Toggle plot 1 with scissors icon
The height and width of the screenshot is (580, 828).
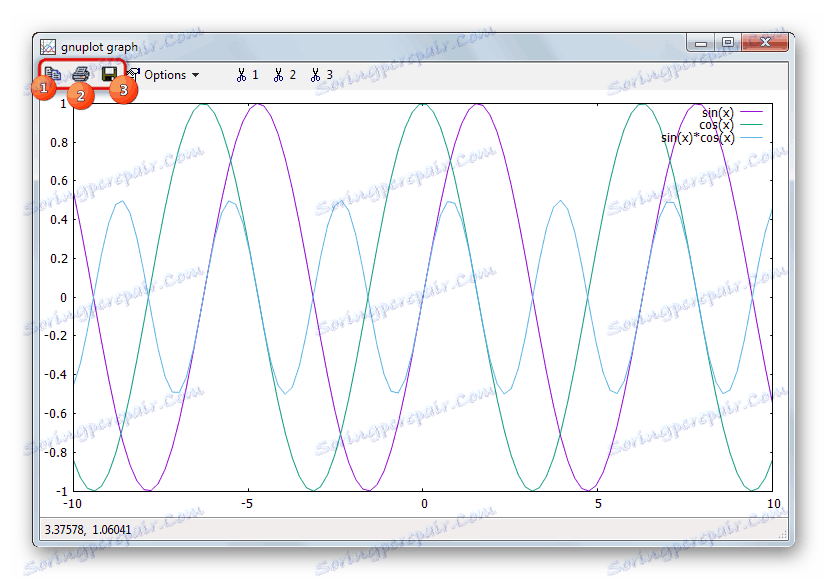coord(247,75)
